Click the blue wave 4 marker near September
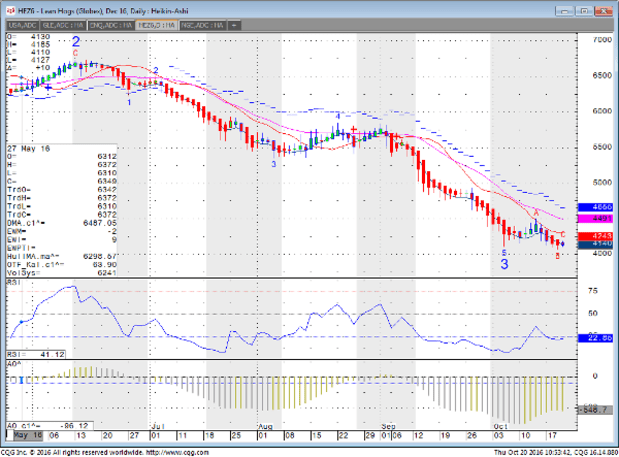This screenshot has height=457, width=619. (337, 116)
